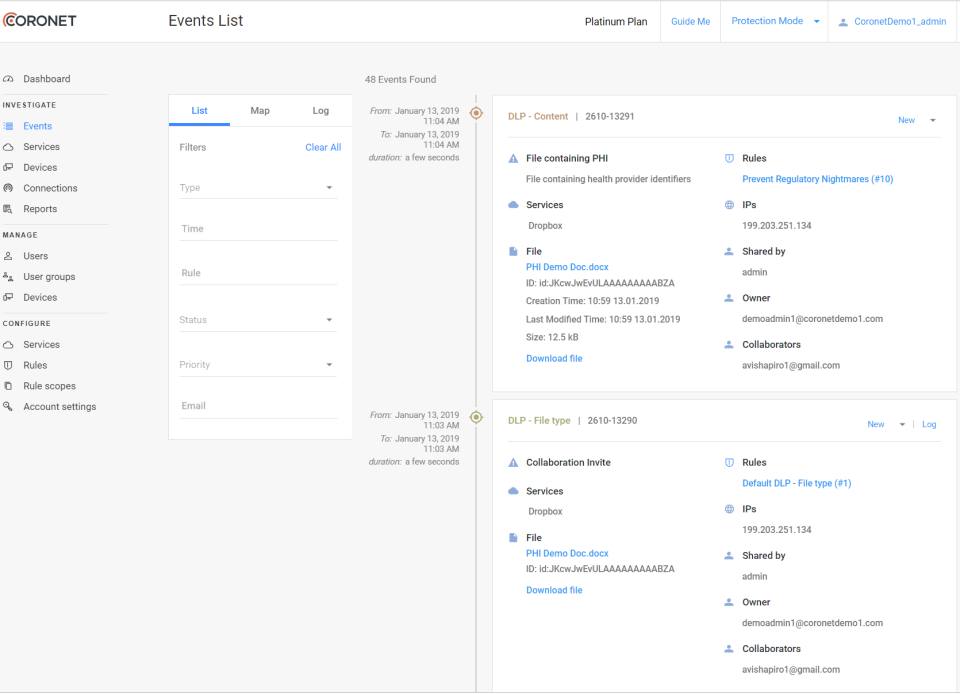The height and width of the screenshot is (694, 960).
Task: Click the IPs globe icon in event 2610-13290
Action: point(729,509)
